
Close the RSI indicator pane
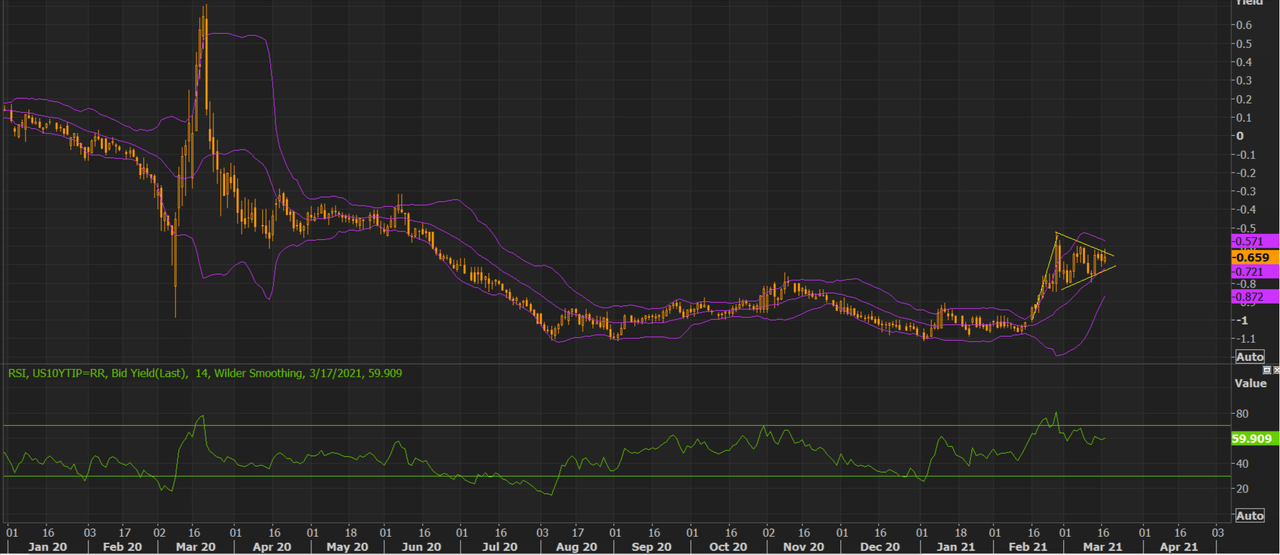(x=1275, y=370)
